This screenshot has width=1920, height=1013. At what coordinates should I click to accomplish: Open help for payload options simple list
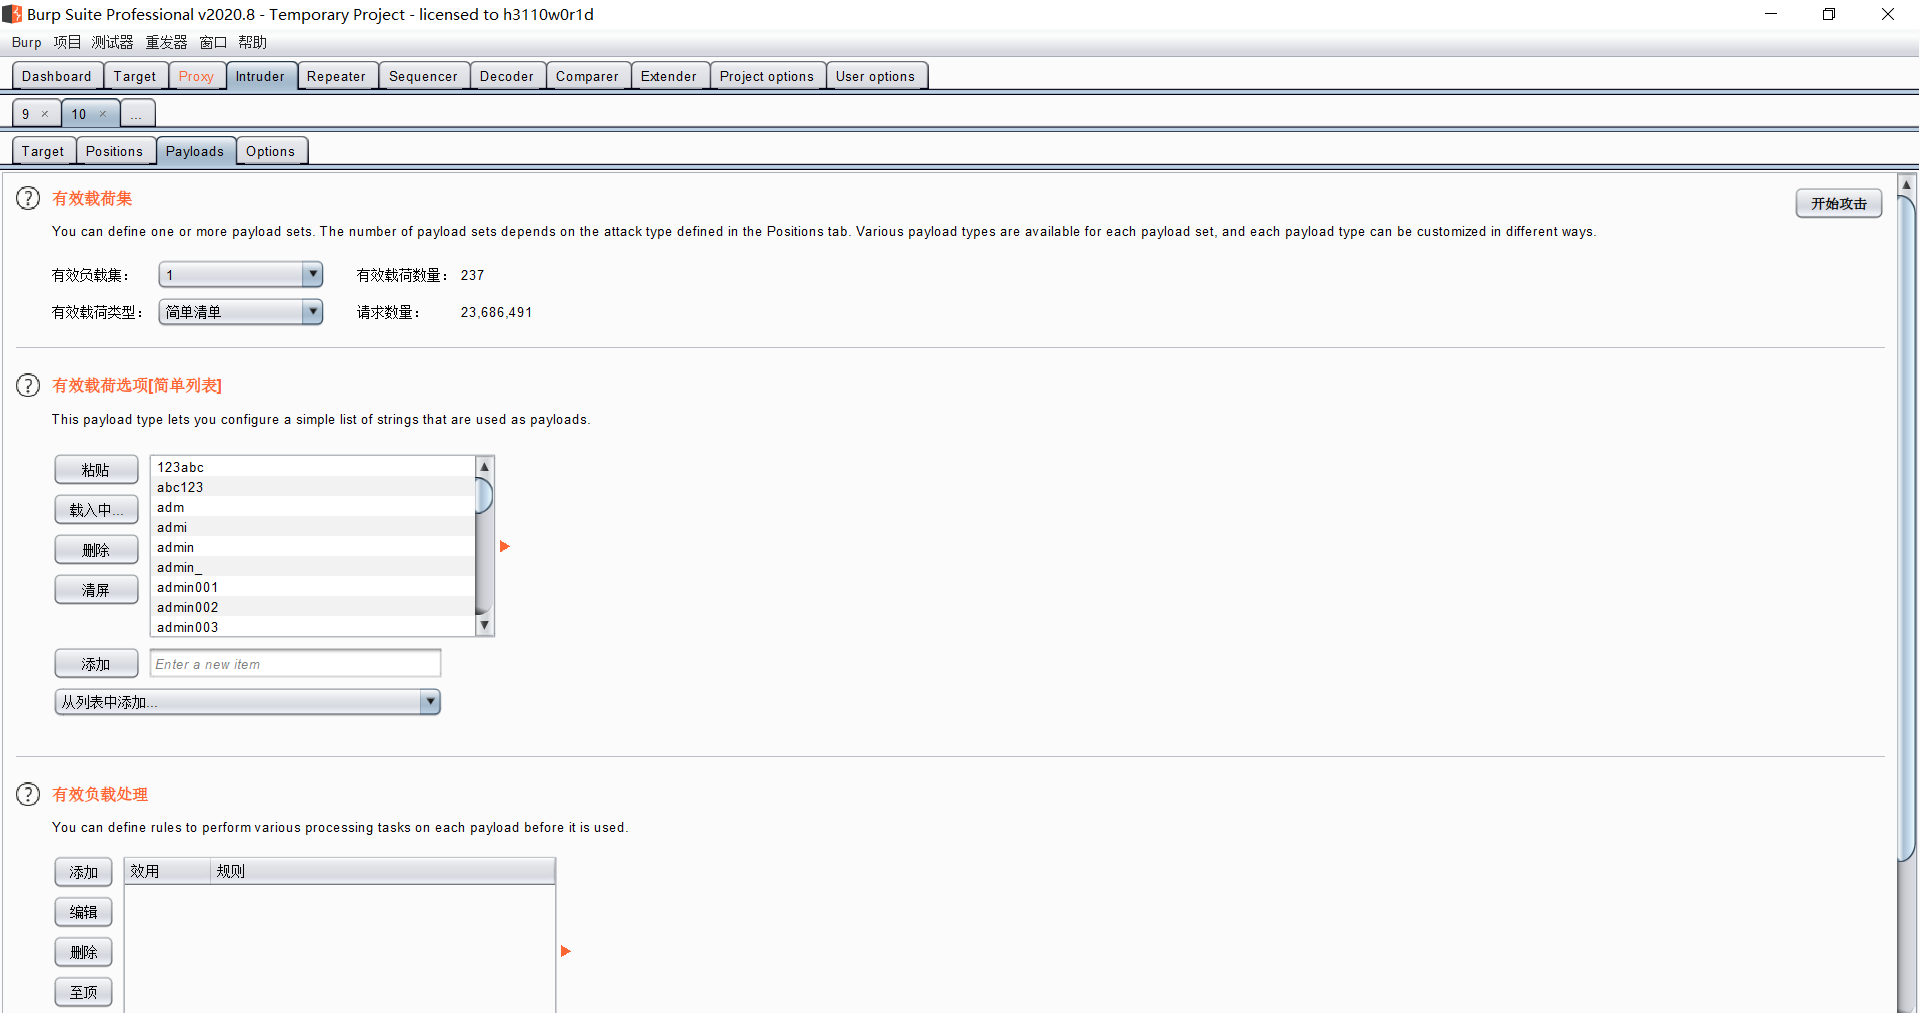point(28,385)
